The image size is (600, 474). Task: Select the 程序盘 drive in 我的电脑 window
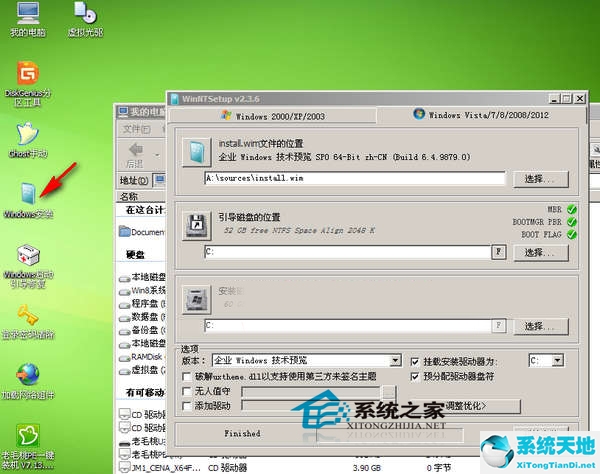142,304
